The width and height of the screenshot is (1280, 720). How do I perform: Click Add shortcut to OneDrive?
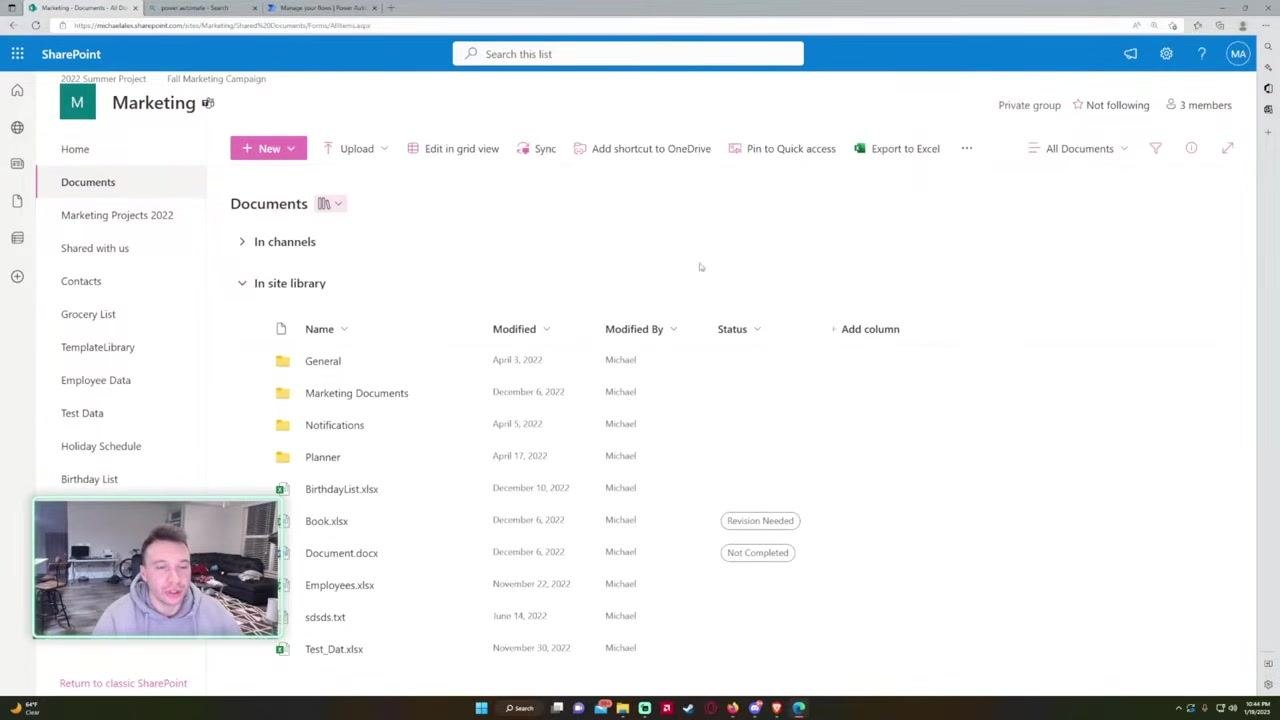point(642,148)
